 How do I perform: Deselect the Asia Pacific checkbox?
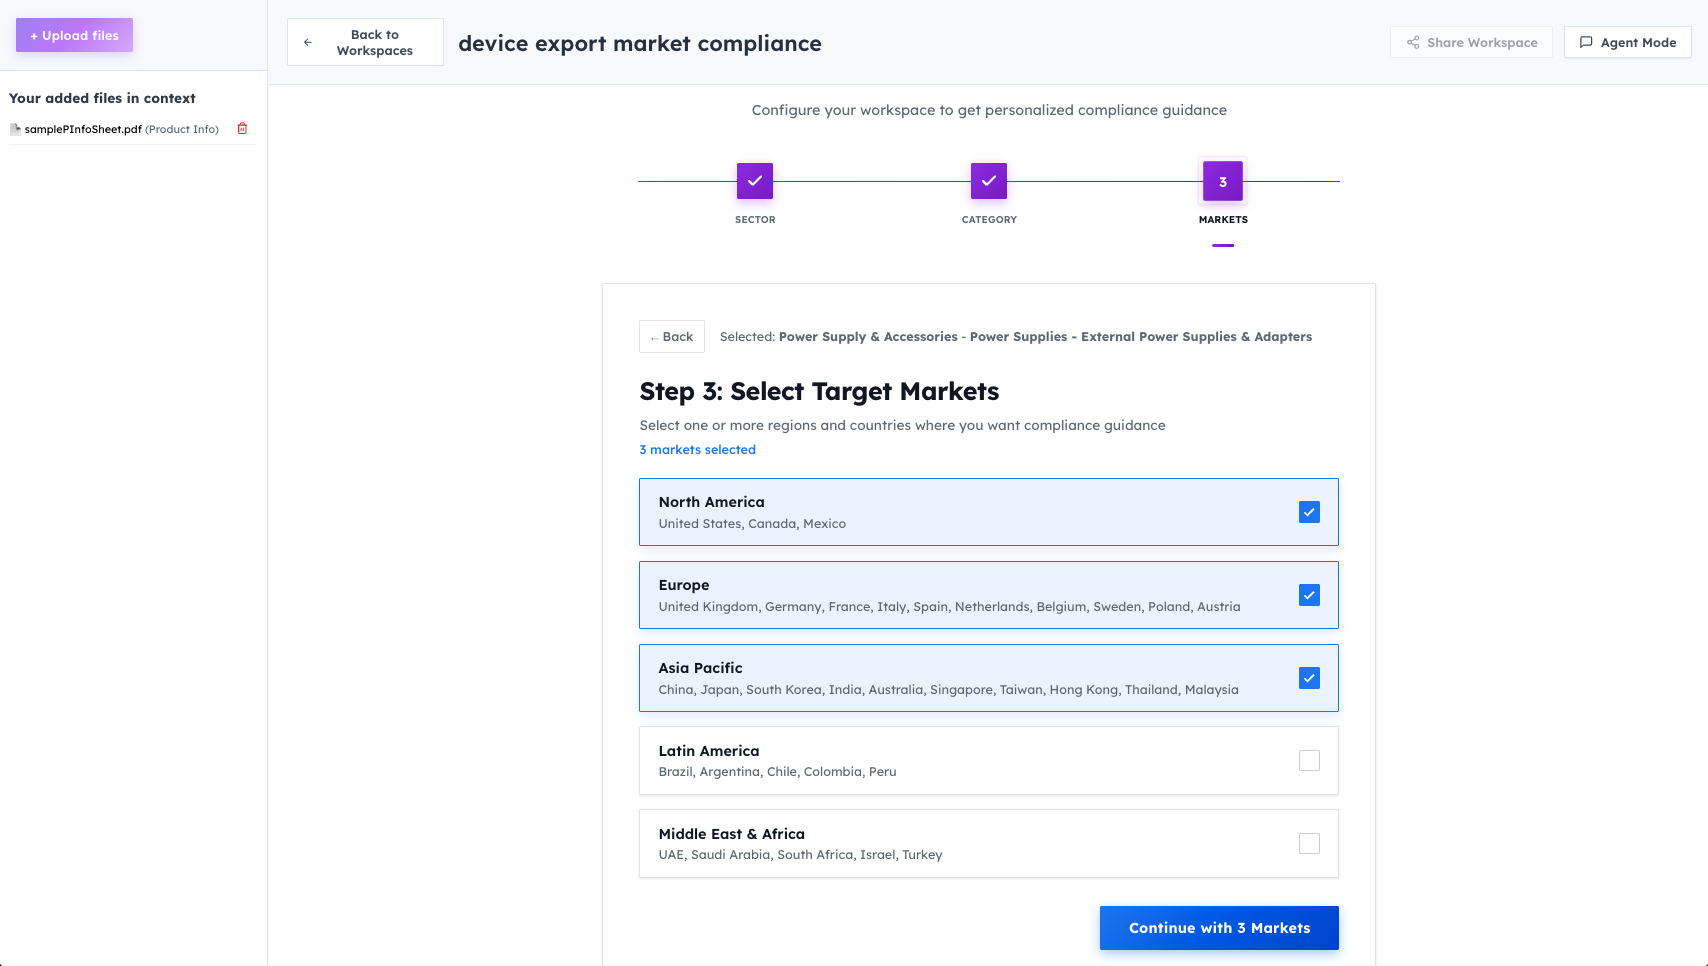[x=1309, y=678]
